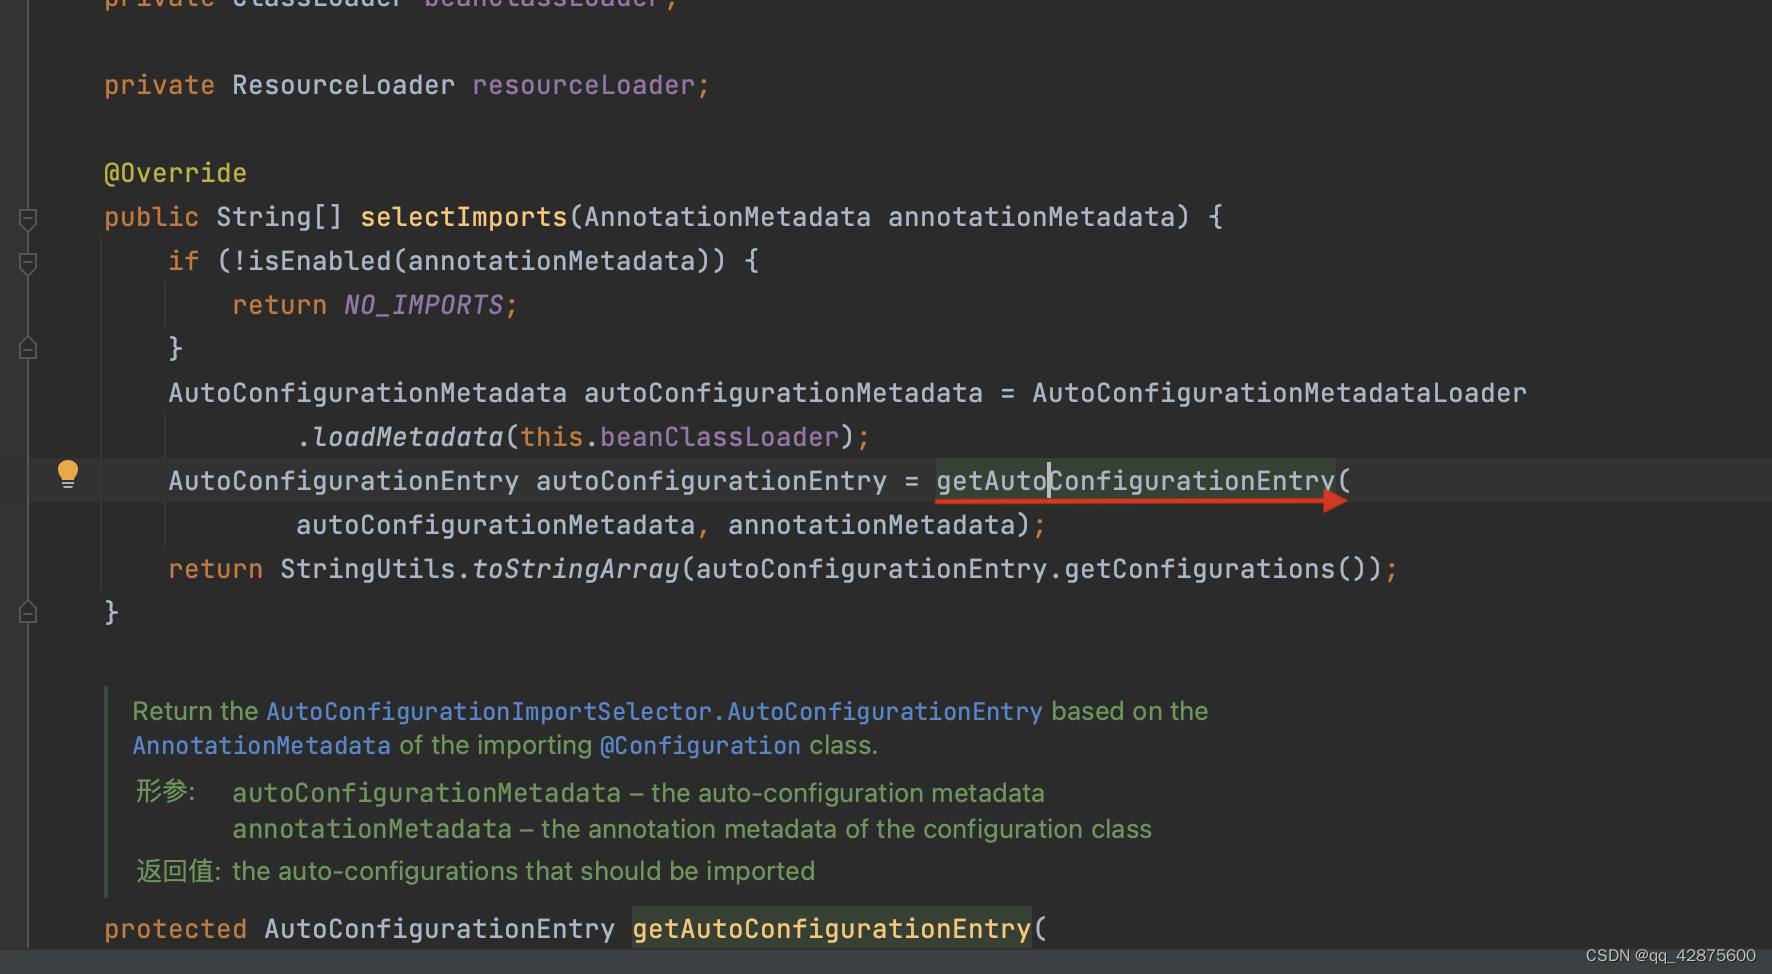
Task: Click the AutoConfigurationMetadataLoader class name
Action: (x=1279, y=393)
